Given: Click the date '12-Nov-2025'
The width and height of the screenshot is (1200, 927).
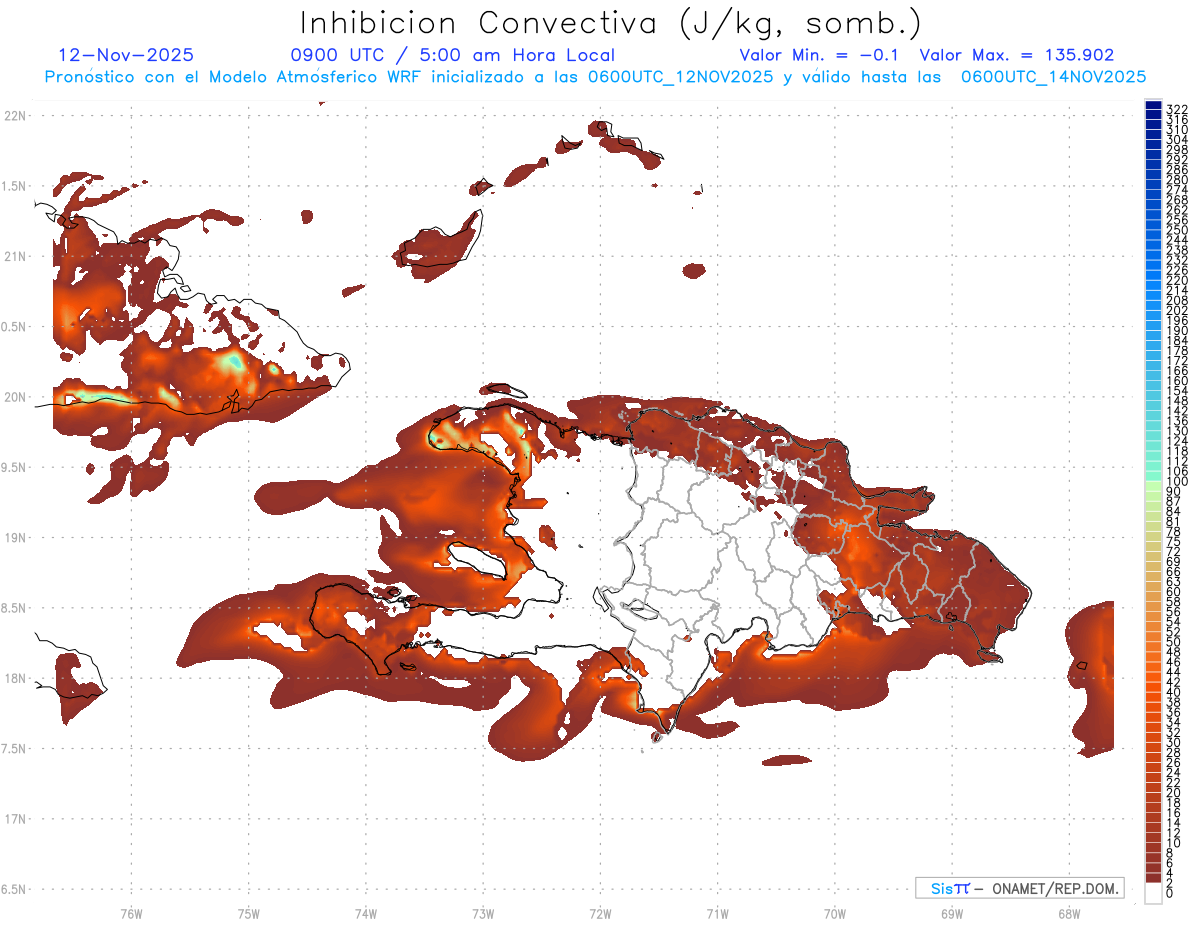Looking at the screenshot, I should point(126,55).
